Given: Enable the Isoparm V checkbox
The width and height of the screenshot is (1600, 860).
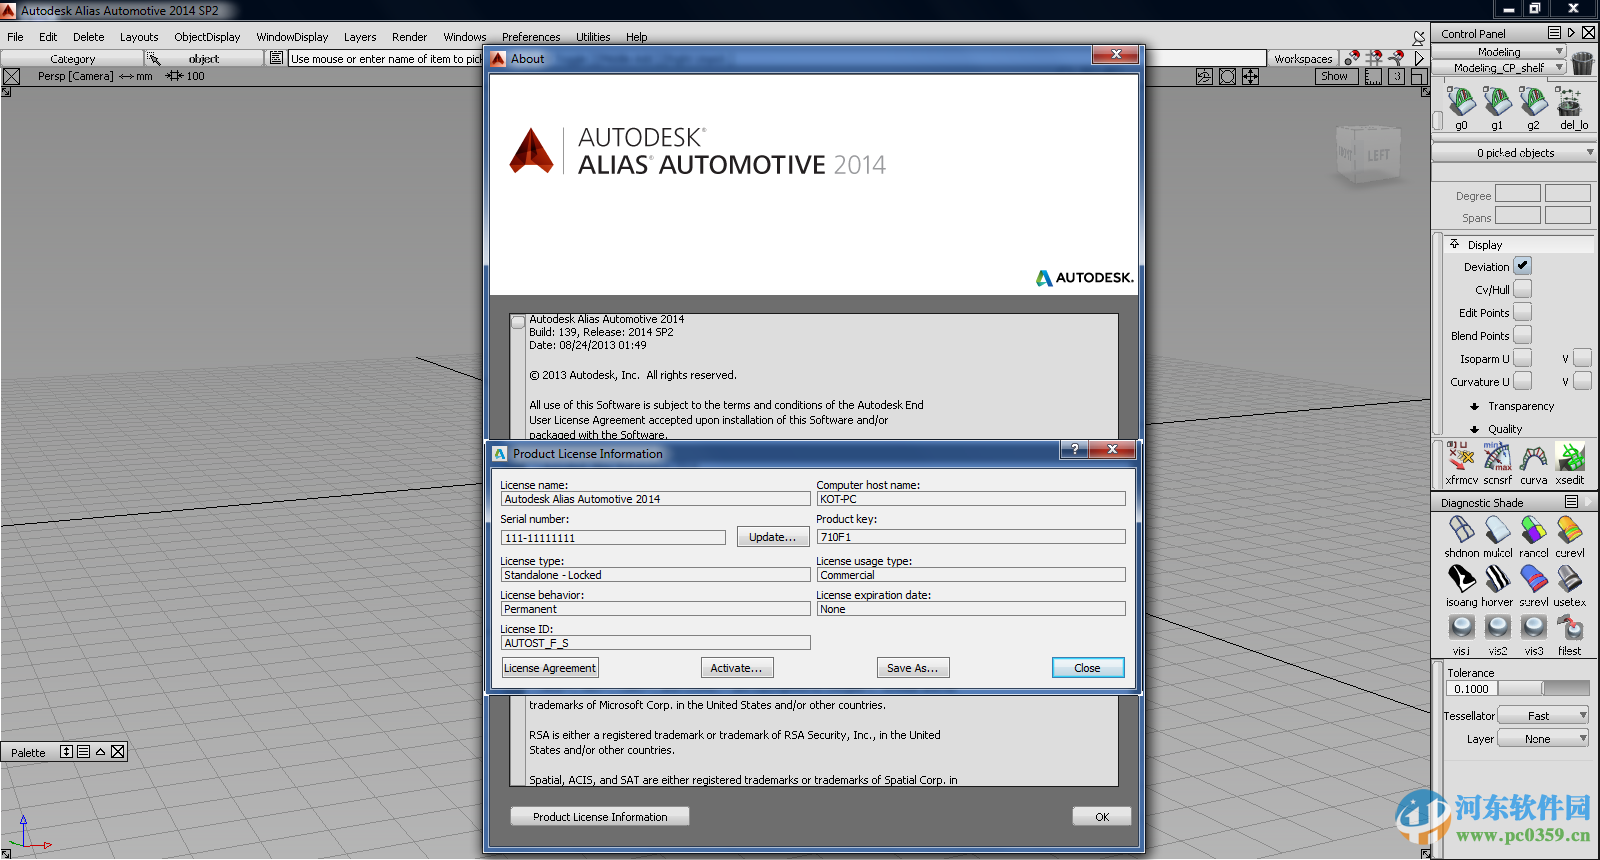Looking at the screenshot, I should pyautogui.click(x=1582, y=358).
